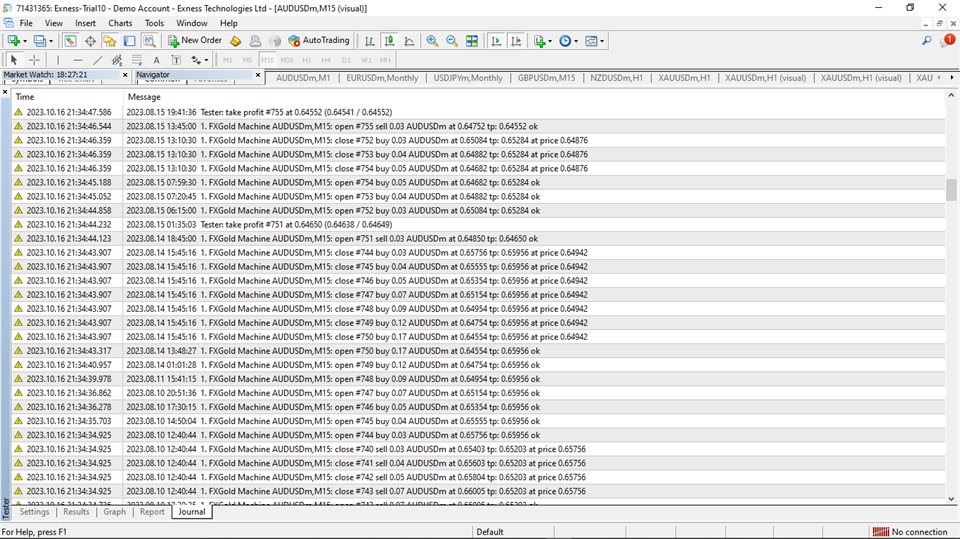
Task: Switch to the Graph tester tab
Action: tap(114, 512)
